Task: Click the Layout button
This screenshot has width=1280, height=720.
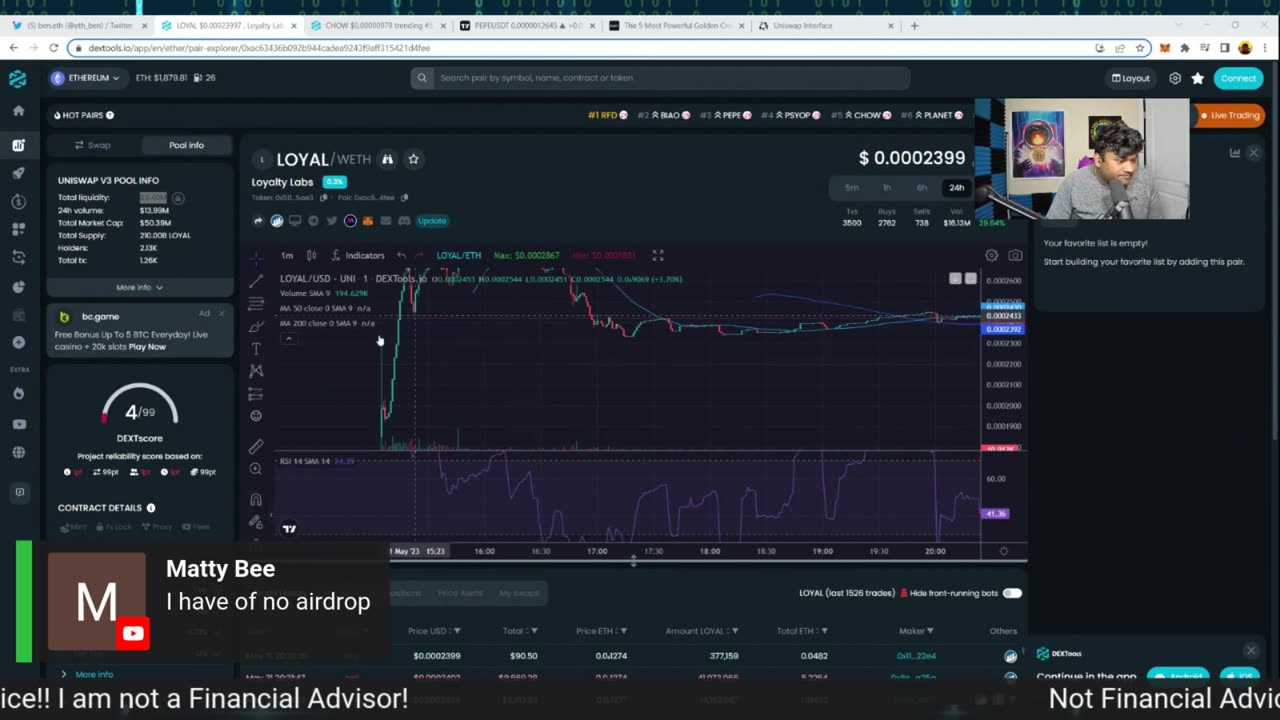Action: coord(1131,78)
